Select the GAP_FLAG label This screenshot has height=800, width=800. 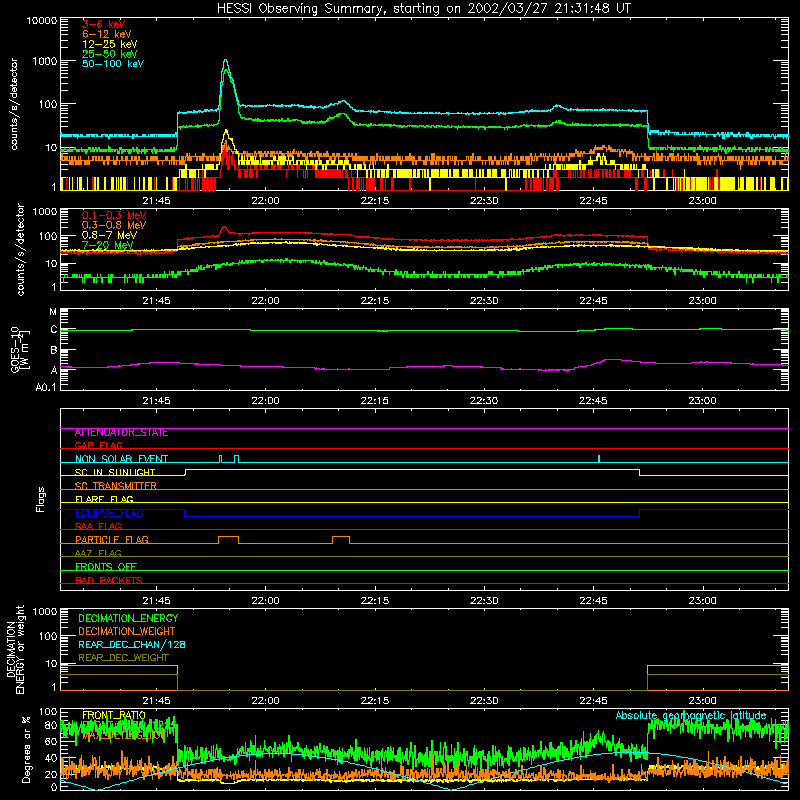[98, 445]
